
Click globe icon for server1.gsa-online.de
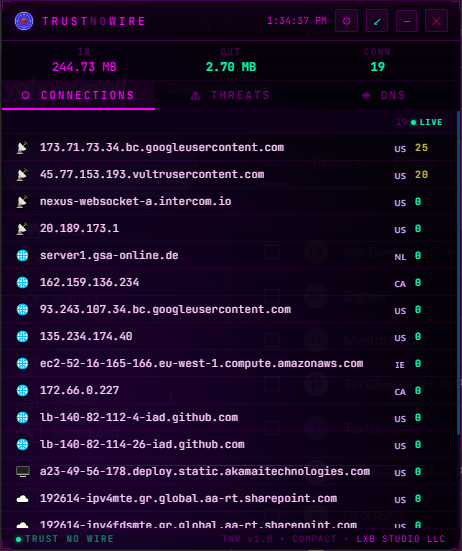tap(22, 255)
